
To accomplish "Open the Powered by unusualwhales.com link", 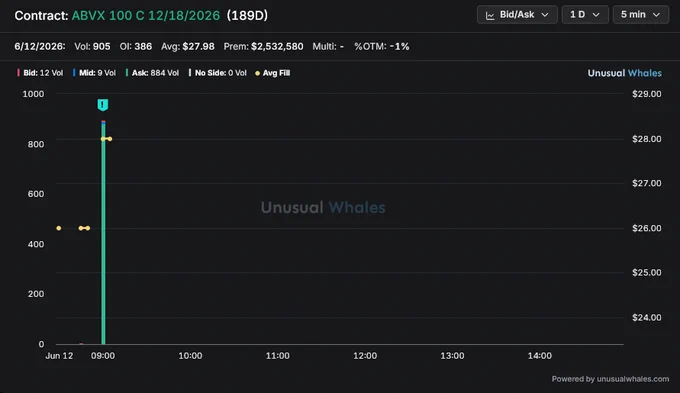I will click(x=610, y=379).
